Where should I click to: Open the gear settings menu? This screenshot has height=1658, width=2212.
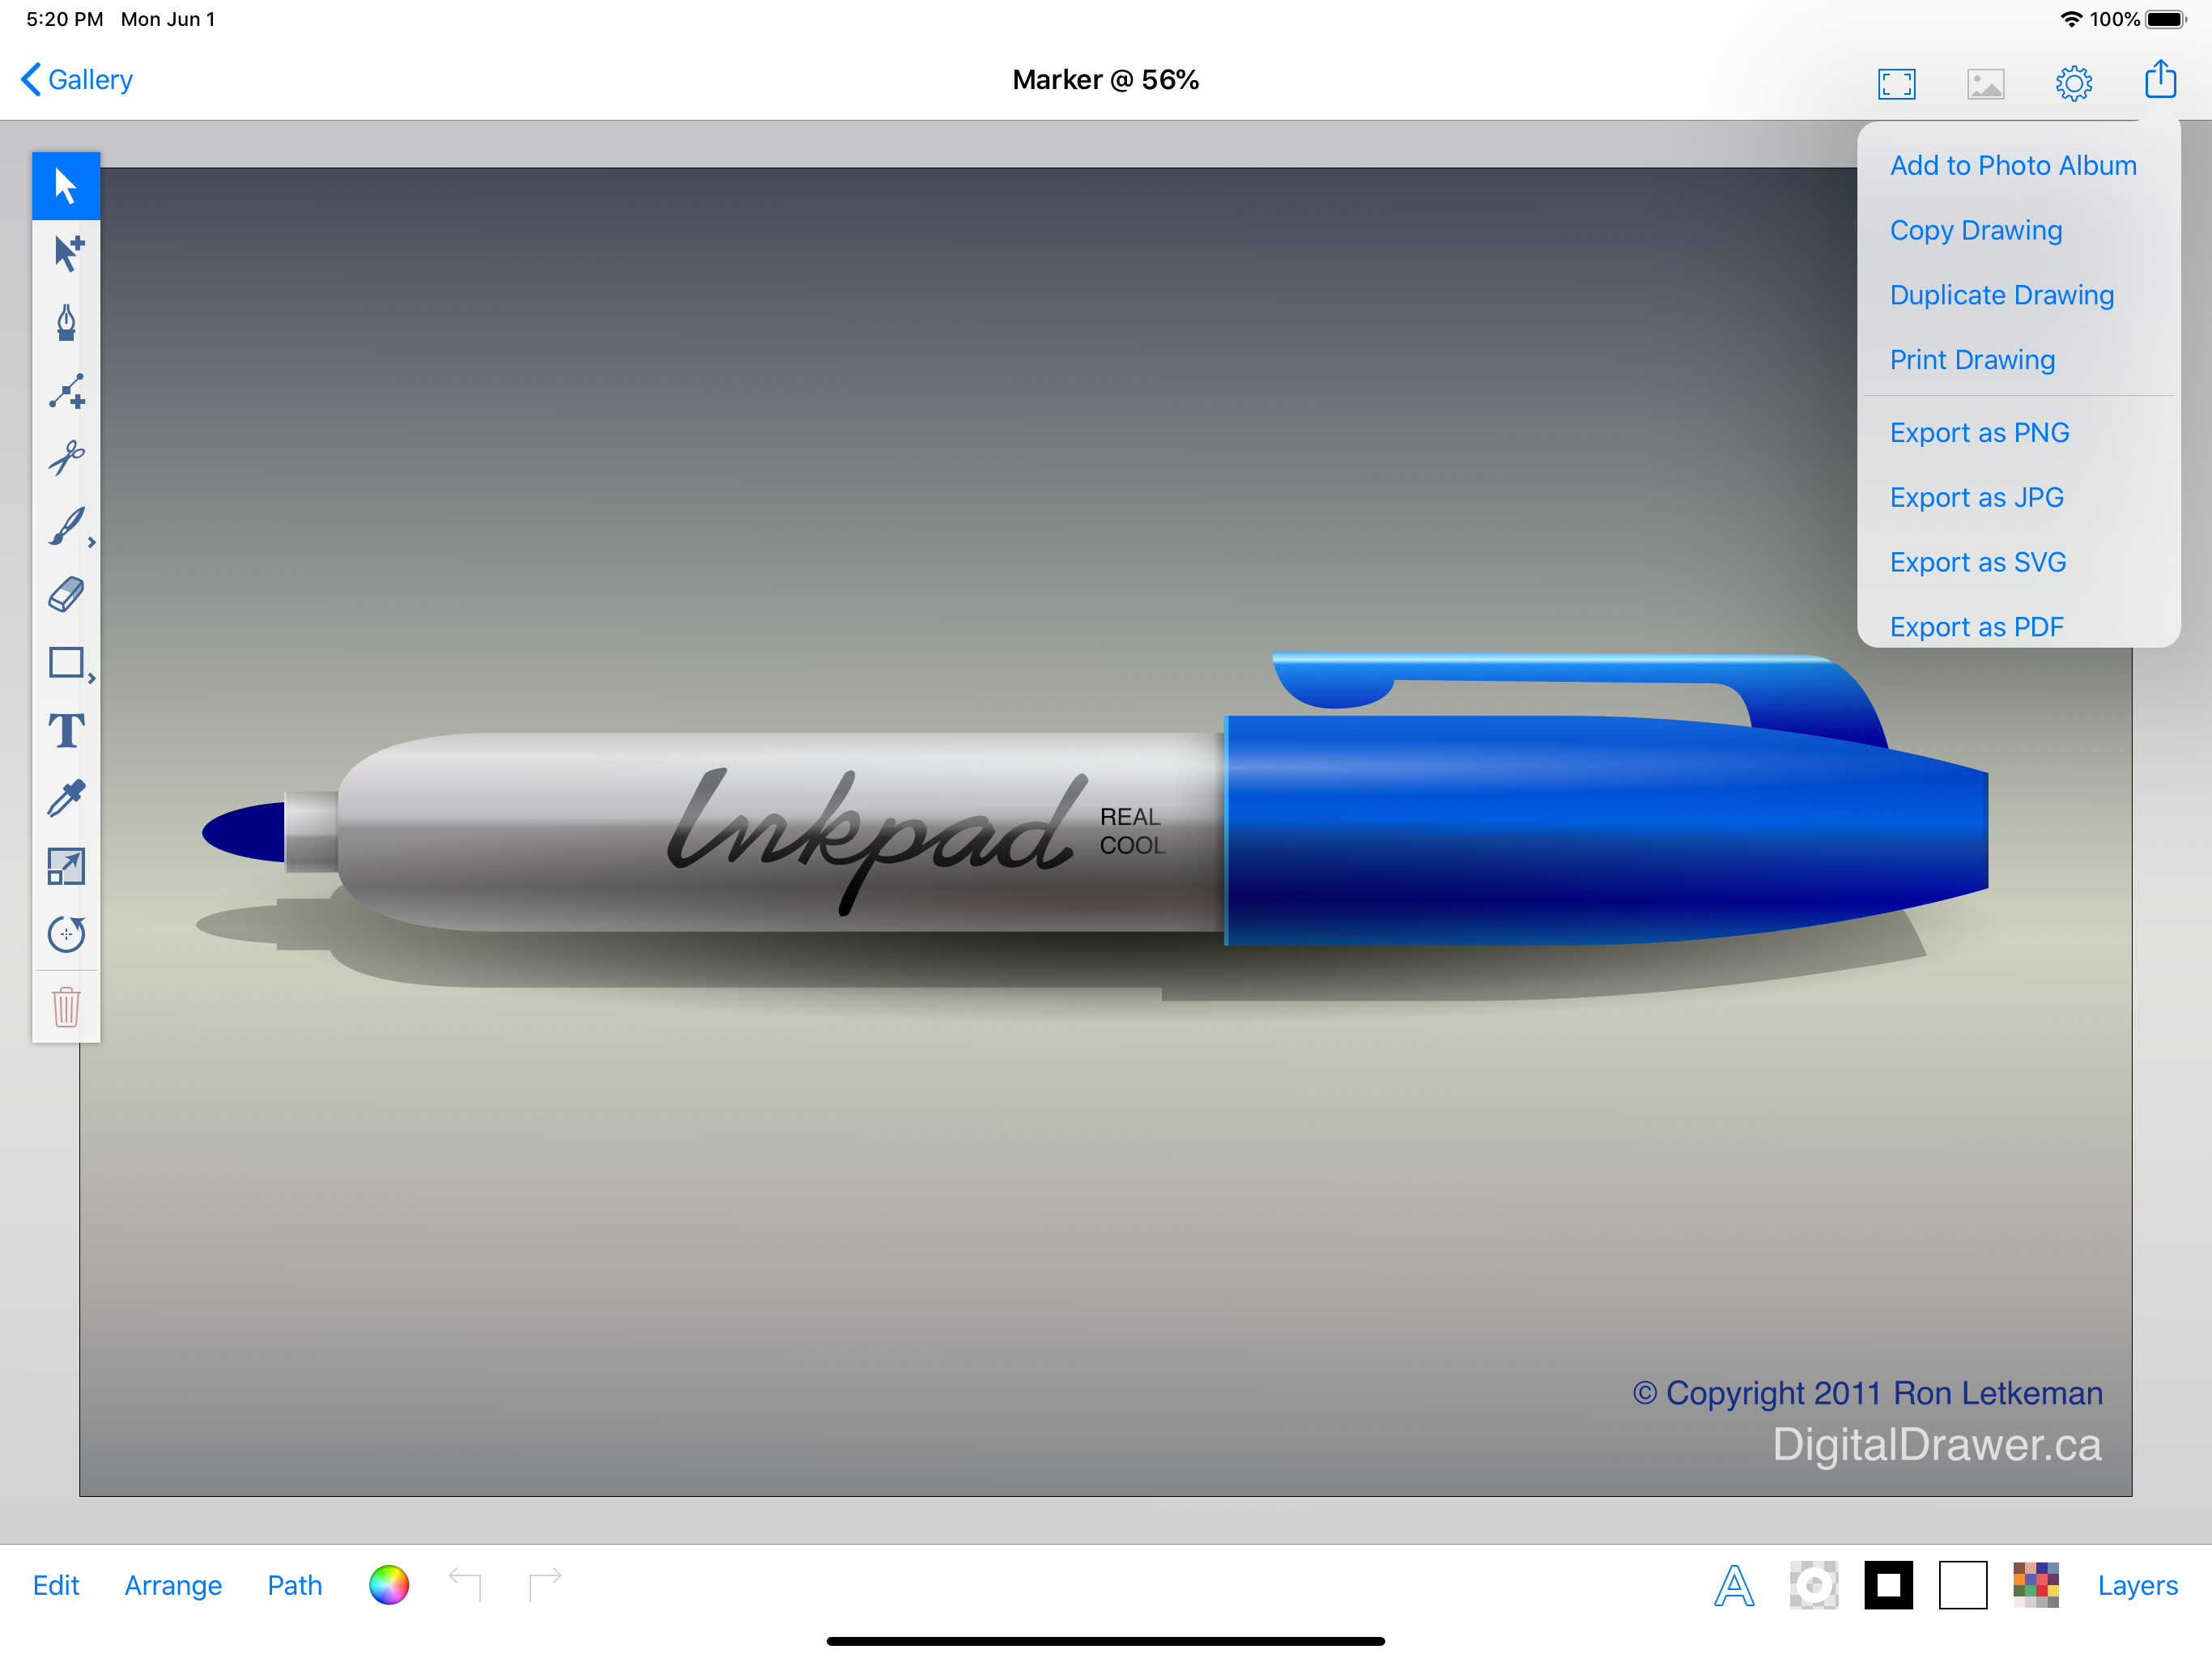2074,83
